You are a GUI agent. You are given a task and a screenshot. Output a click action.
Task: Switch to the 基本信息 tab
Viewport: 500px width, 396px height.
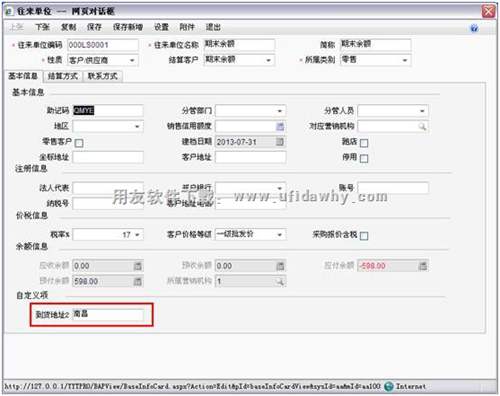23,76
